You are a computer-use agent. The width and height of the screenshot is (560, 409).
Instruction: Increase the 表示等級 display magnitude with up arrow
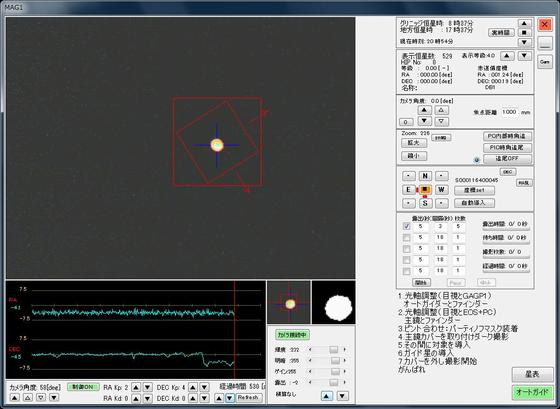[507, 56]
